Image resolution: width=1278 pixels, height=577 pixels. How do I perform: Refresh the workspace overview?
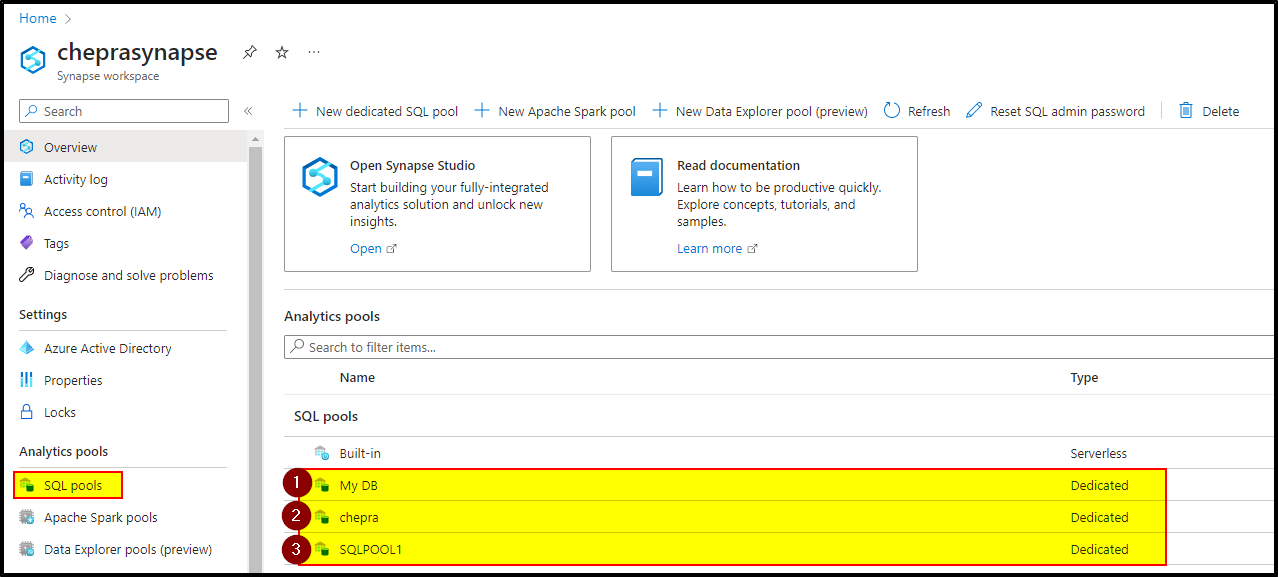pos(917,111)
